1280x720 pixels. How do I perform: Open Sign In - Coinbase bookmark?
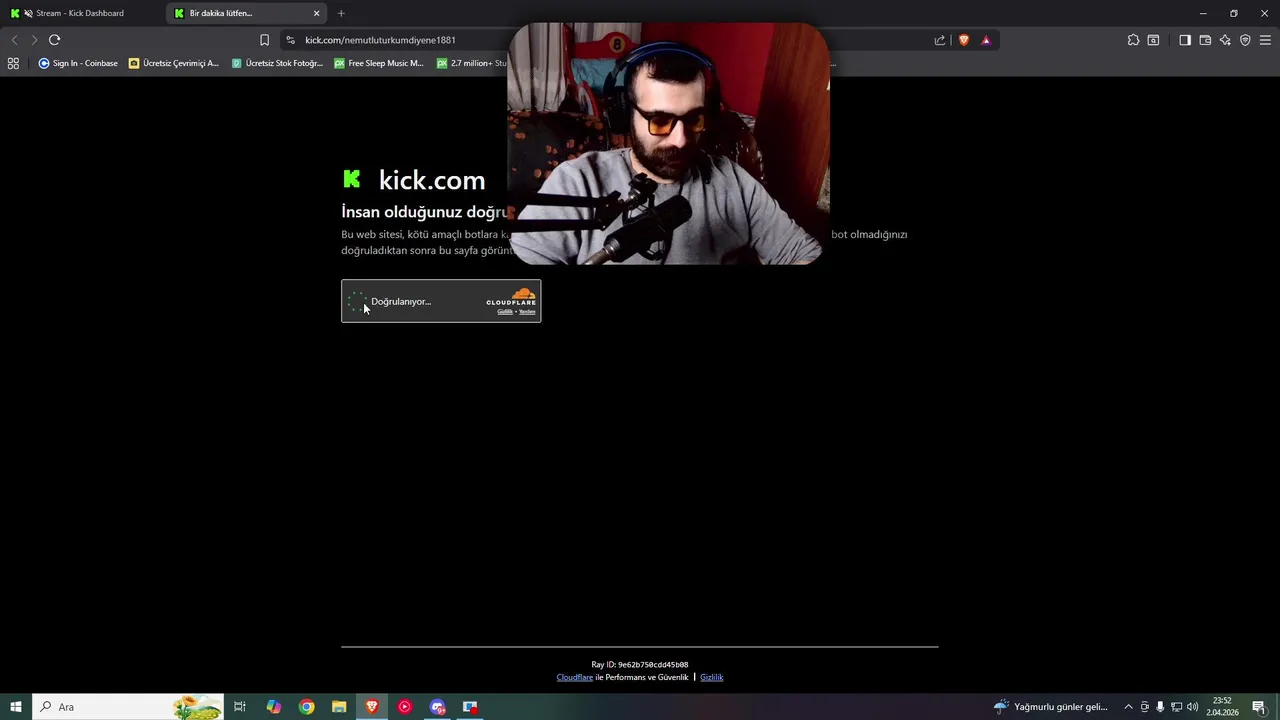click(78, 63)
